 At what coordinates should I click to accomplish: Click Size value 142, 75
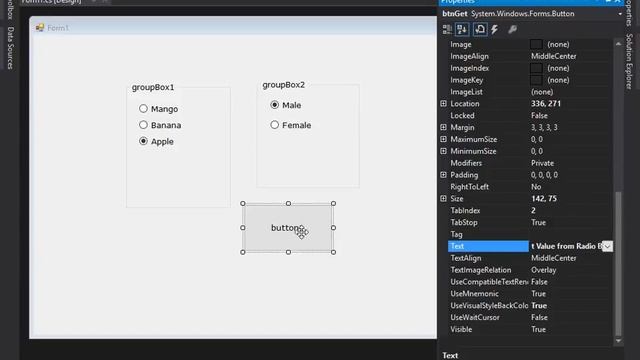point(544,198)
